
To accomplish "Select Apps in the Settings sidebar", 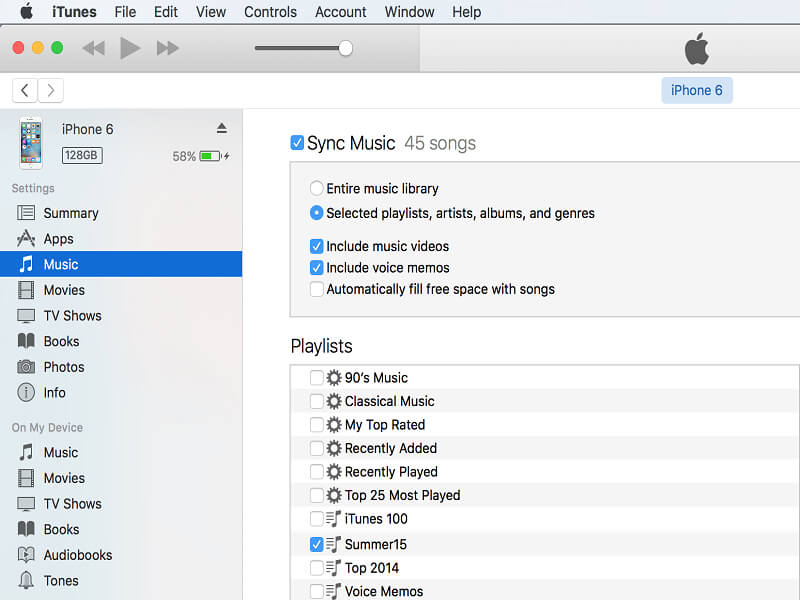I will (x=58, y=239).
